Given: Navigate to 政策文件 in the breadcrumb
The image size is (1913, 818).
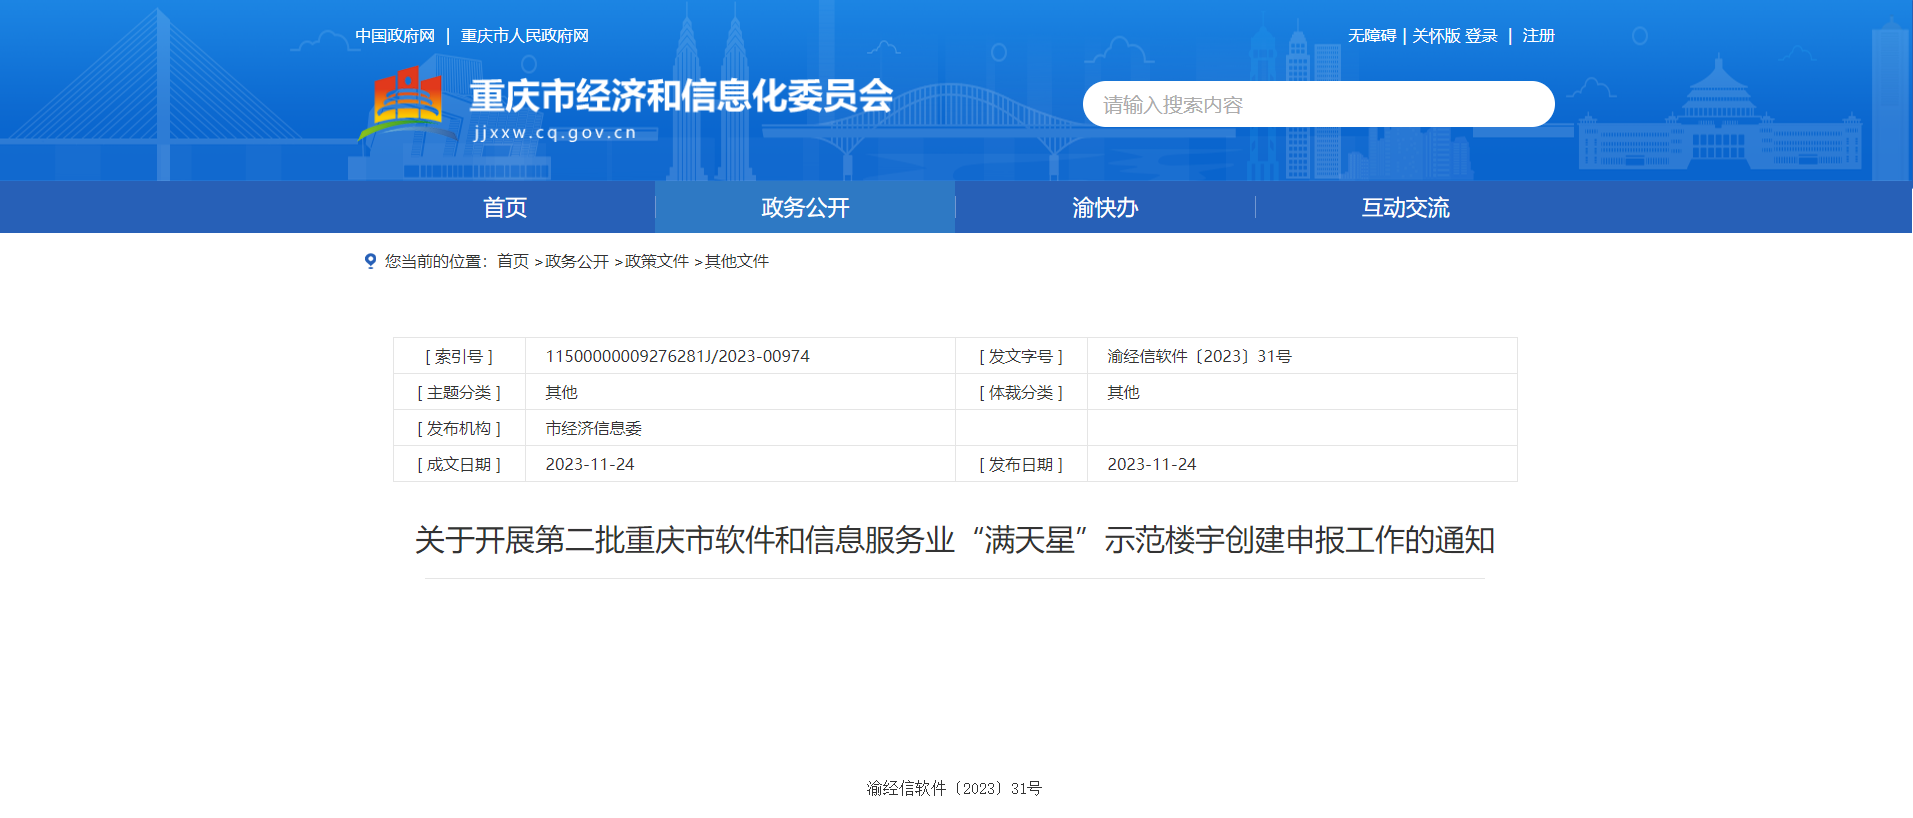Looking at the screenshot, I should point(657,261).
